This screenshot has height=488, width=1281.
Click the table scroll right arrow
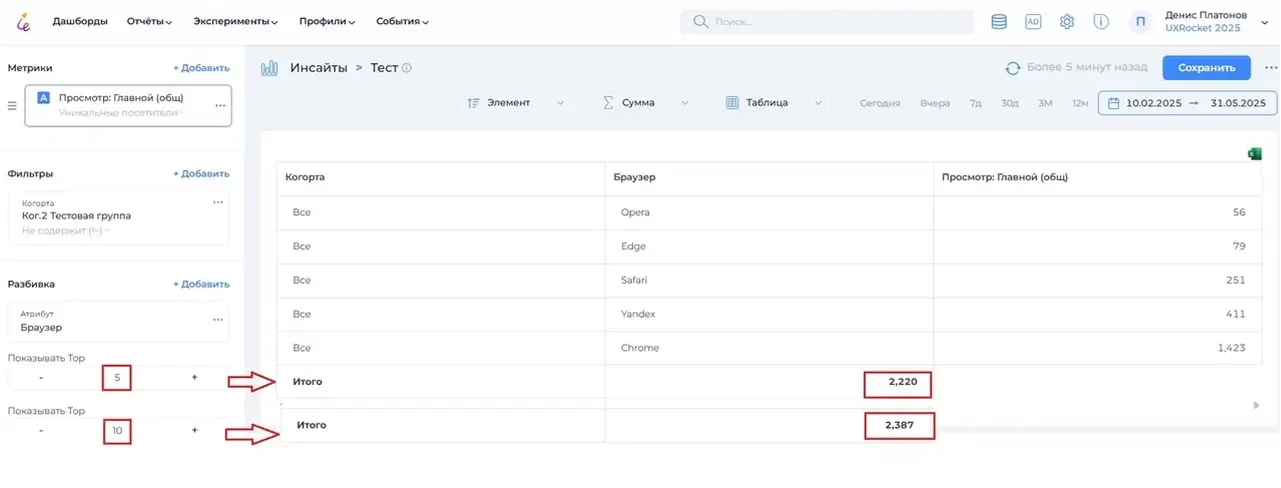click(x=1256, y=405)
